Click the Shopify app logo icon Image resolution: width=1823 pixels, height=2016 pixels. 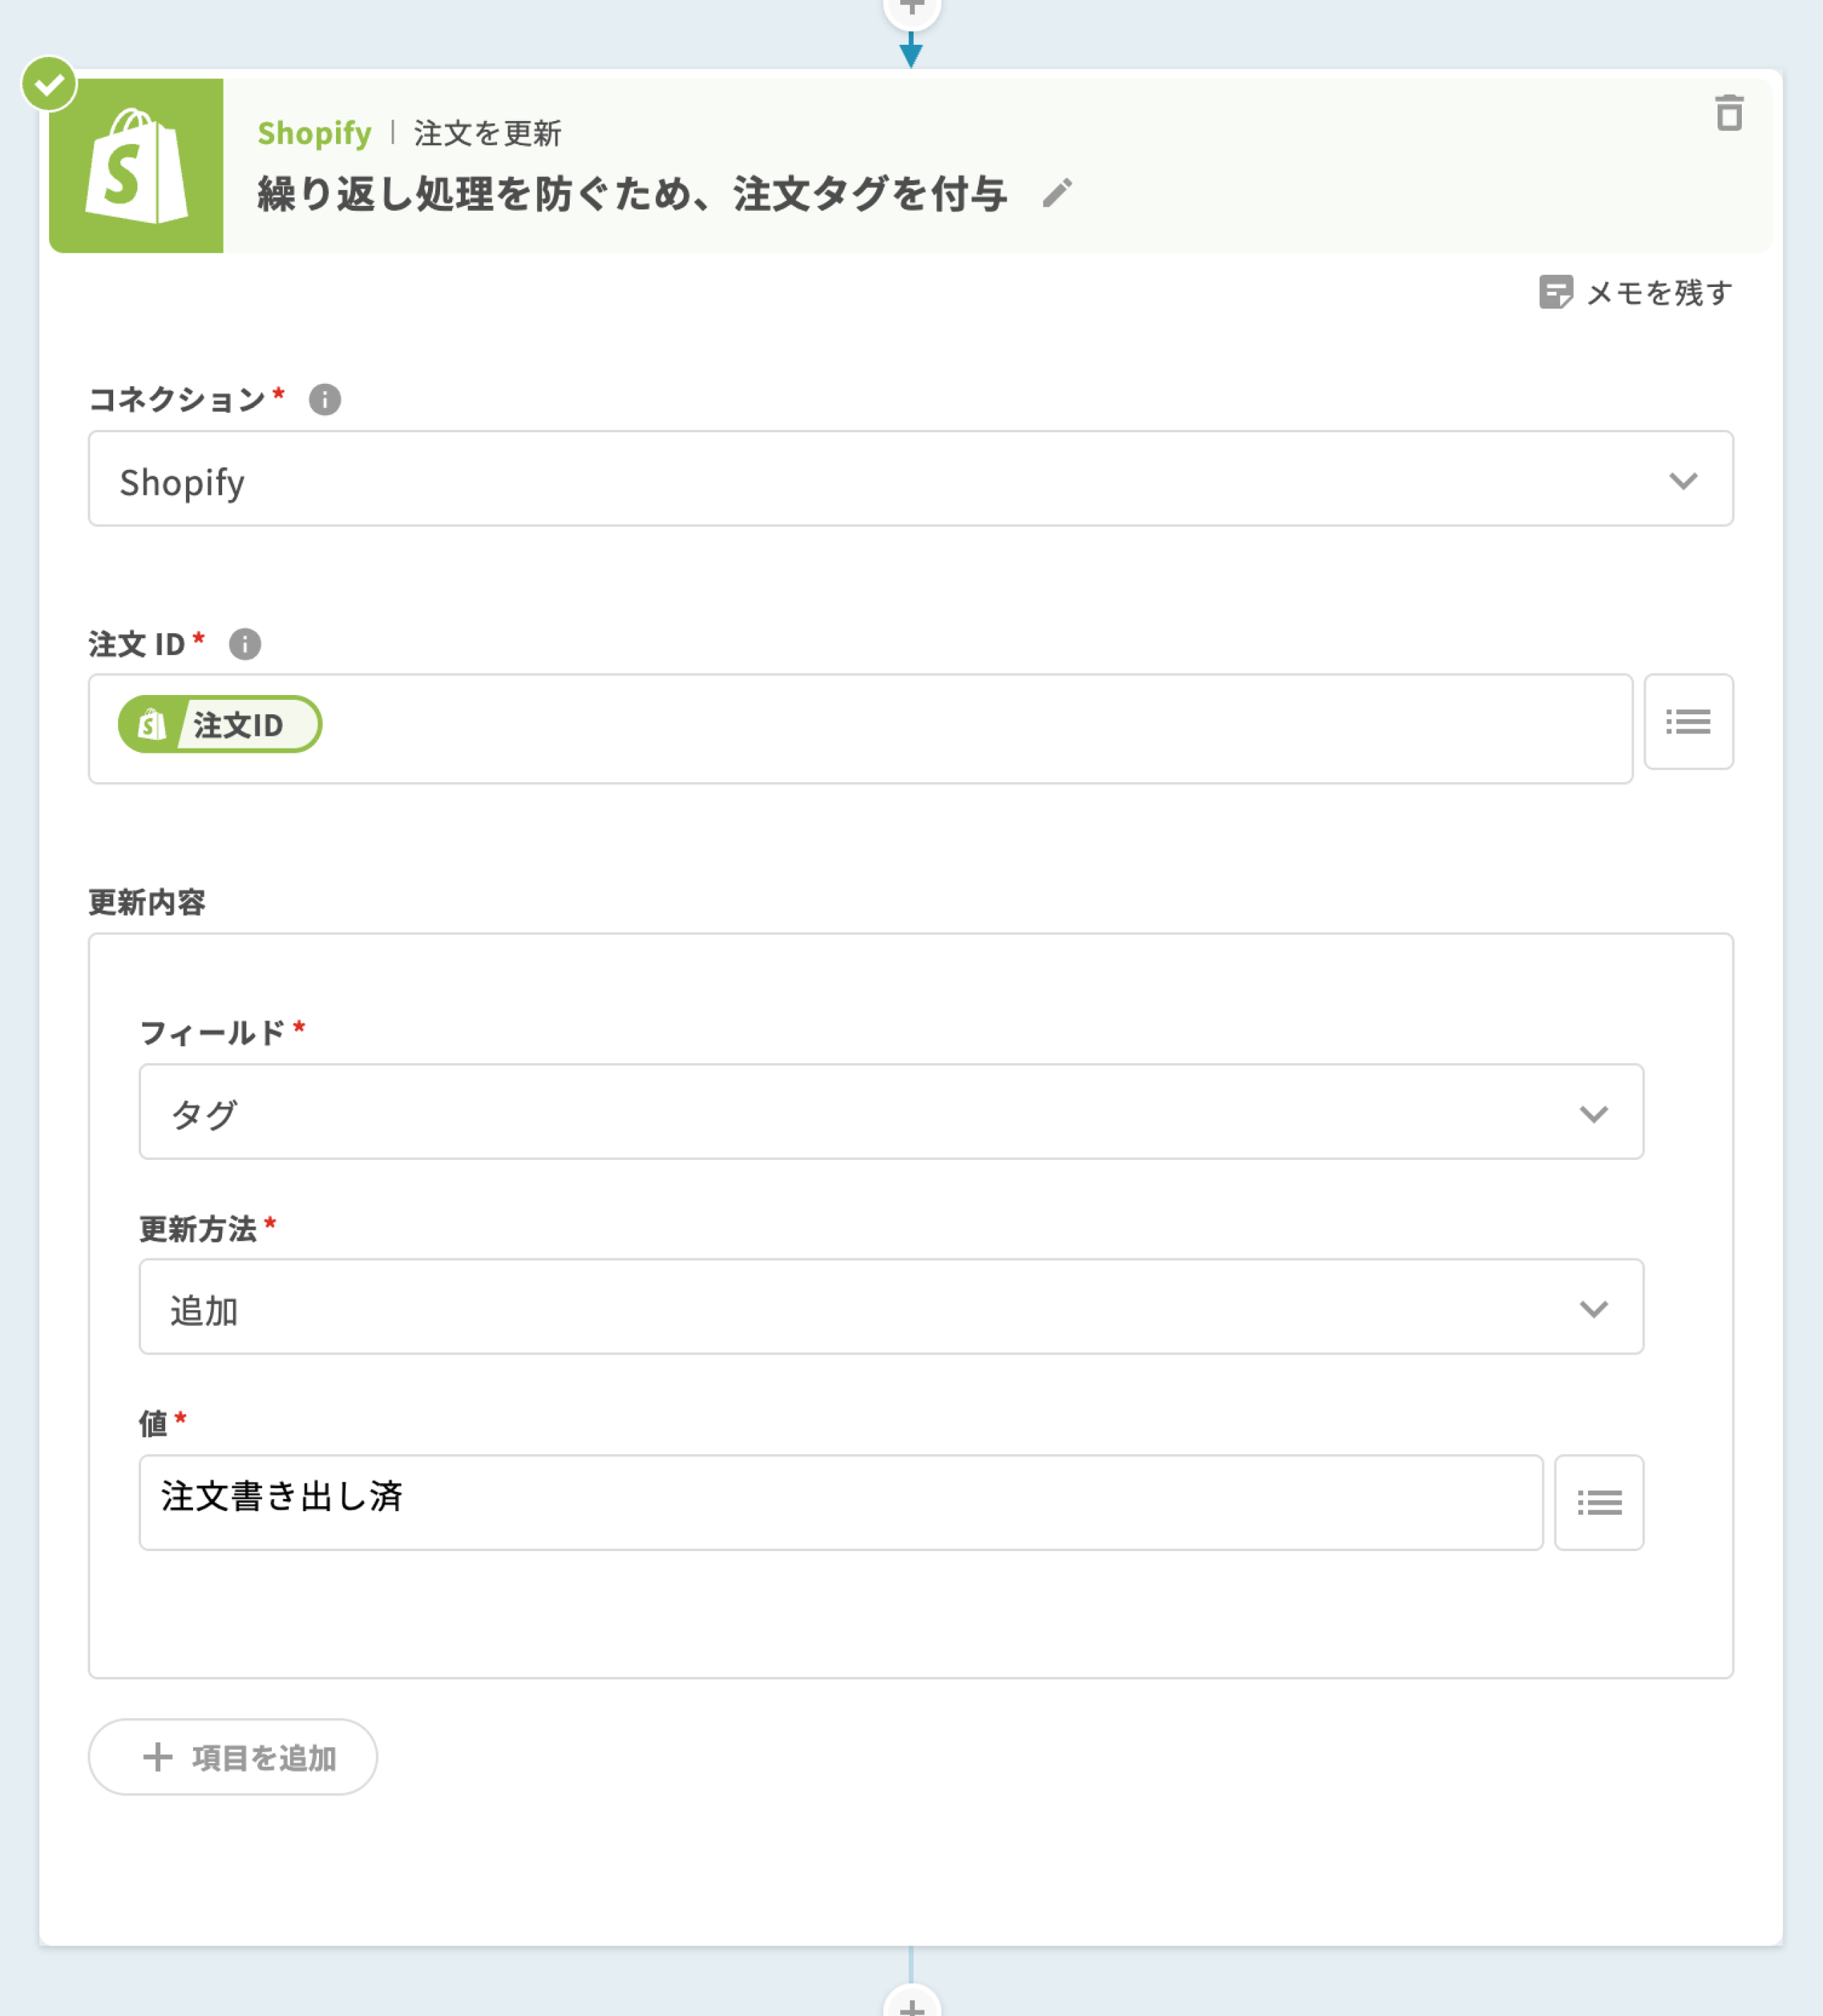coord(136,166)
